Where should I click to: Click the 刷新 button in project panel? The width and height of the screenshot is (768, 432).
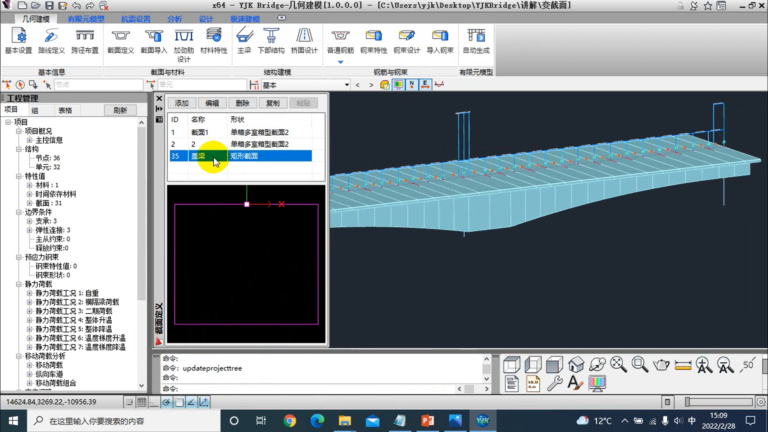click(x=120, y=110)
